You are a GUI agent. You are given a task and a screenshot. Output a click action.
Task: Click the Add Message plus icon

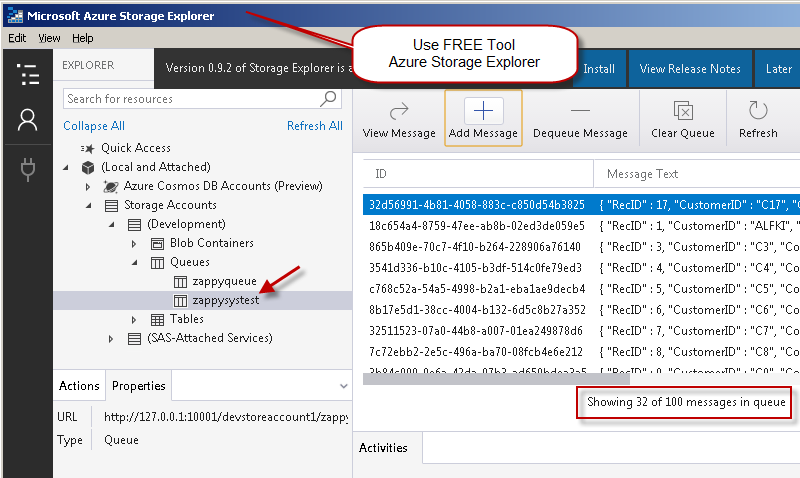[x=483, y=111]
